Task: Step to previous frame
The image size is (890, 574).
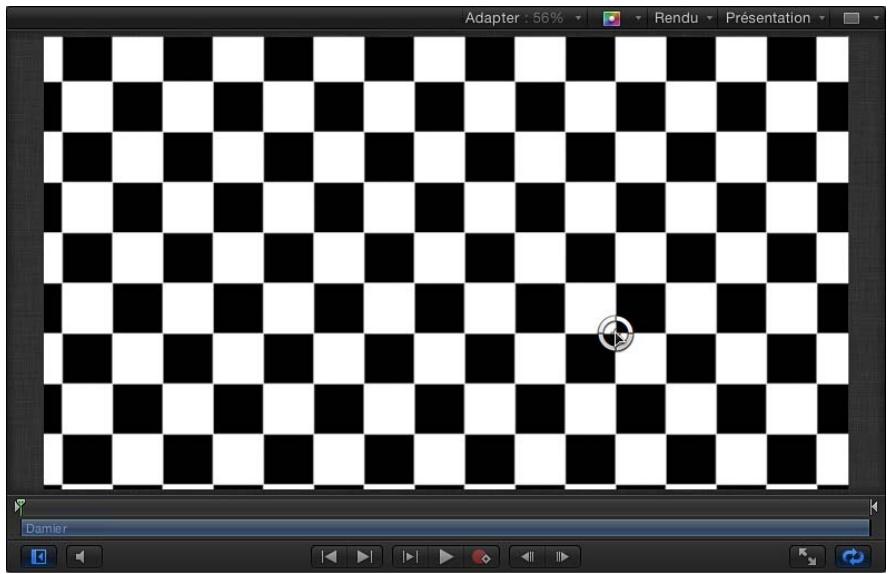Action: tap(527, 557)
